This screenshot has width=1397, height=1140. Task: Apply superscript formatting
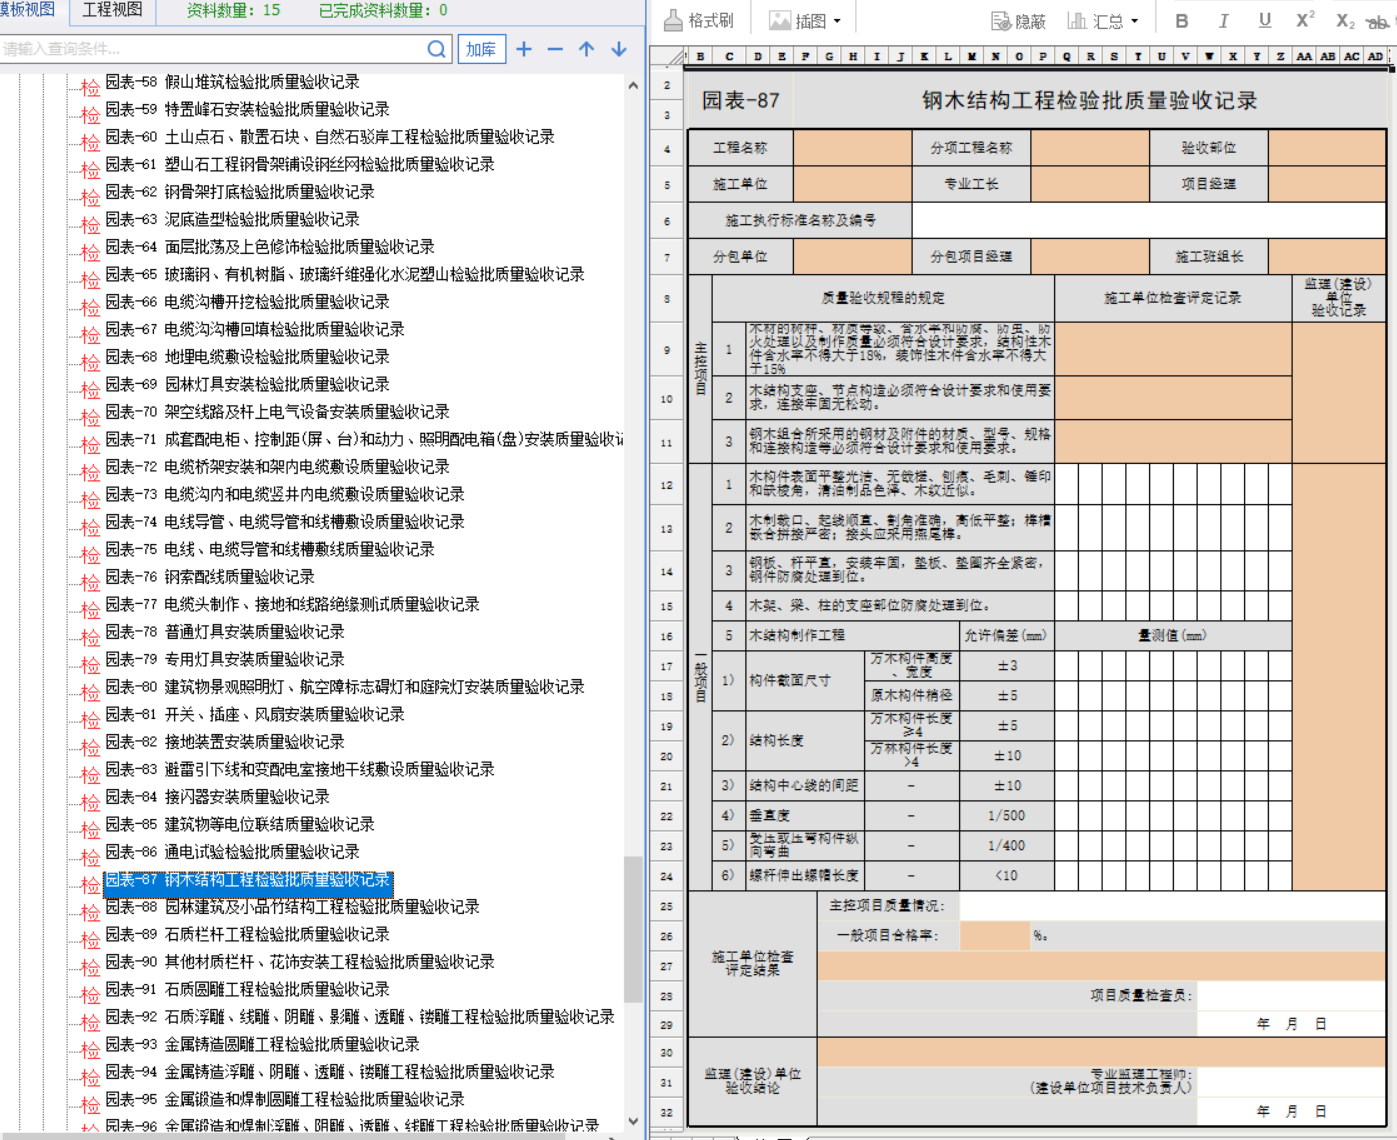click(1305, 20)
